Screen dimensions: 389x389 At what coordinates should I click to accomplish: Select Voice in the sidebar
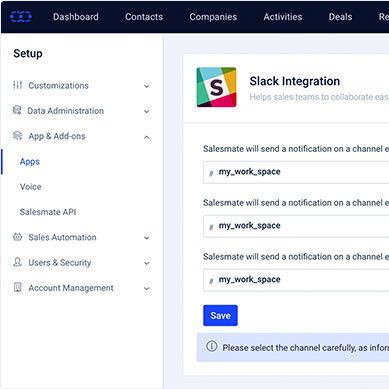point(31,187)
